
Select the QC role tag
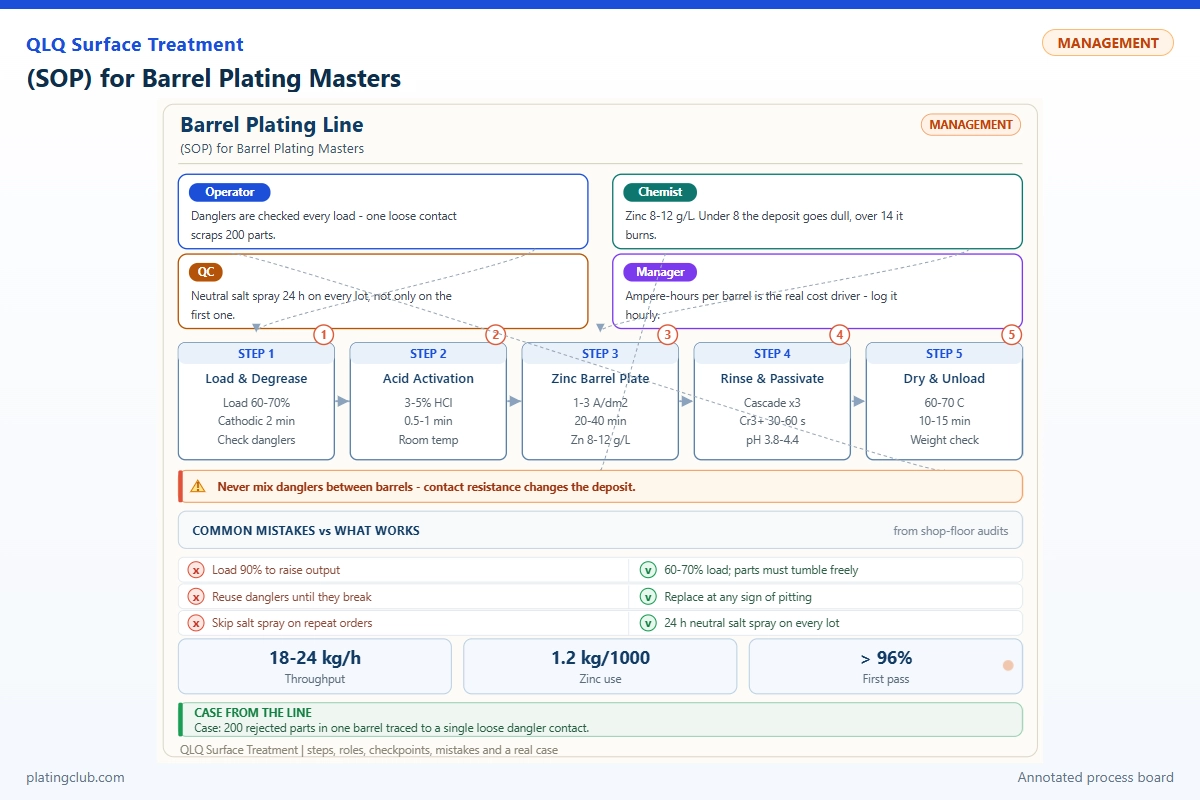206,272
